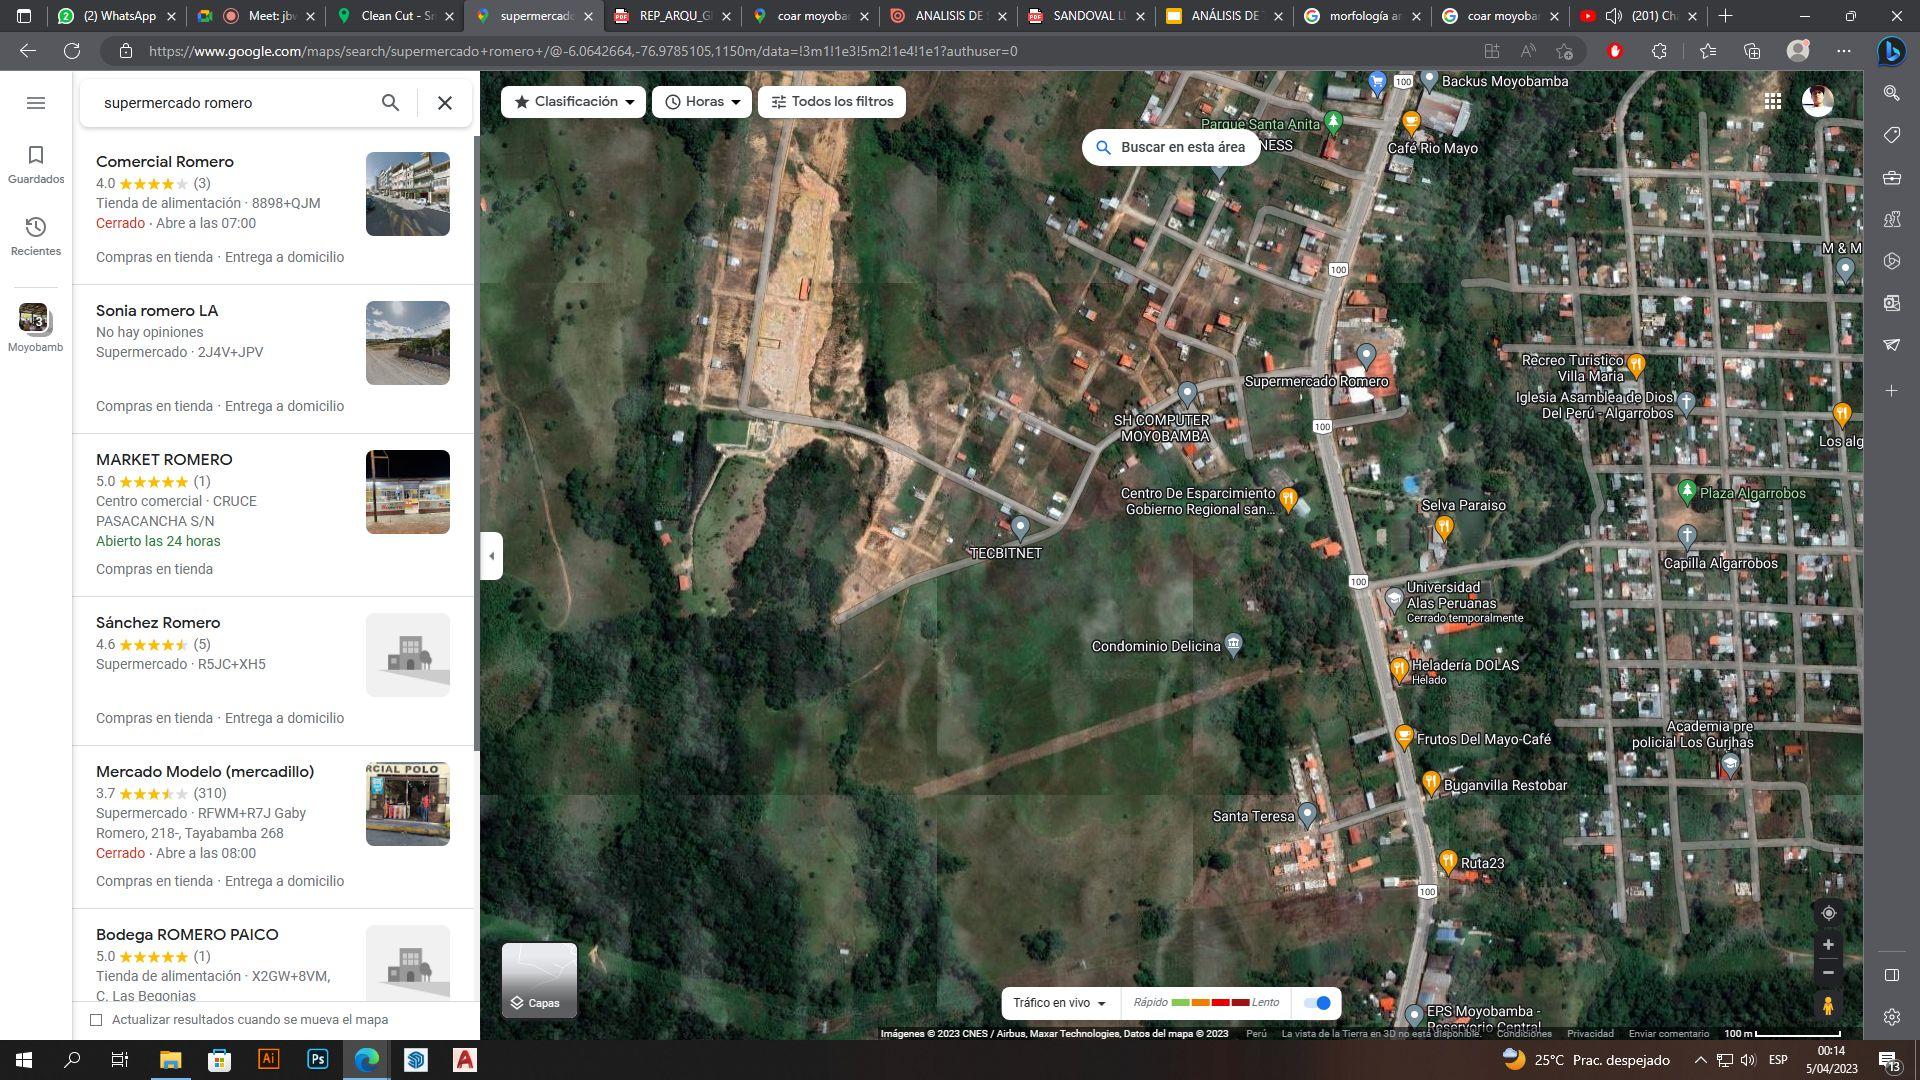
Task: Zoom in on the map
Action: click(x=1828, y=945)
